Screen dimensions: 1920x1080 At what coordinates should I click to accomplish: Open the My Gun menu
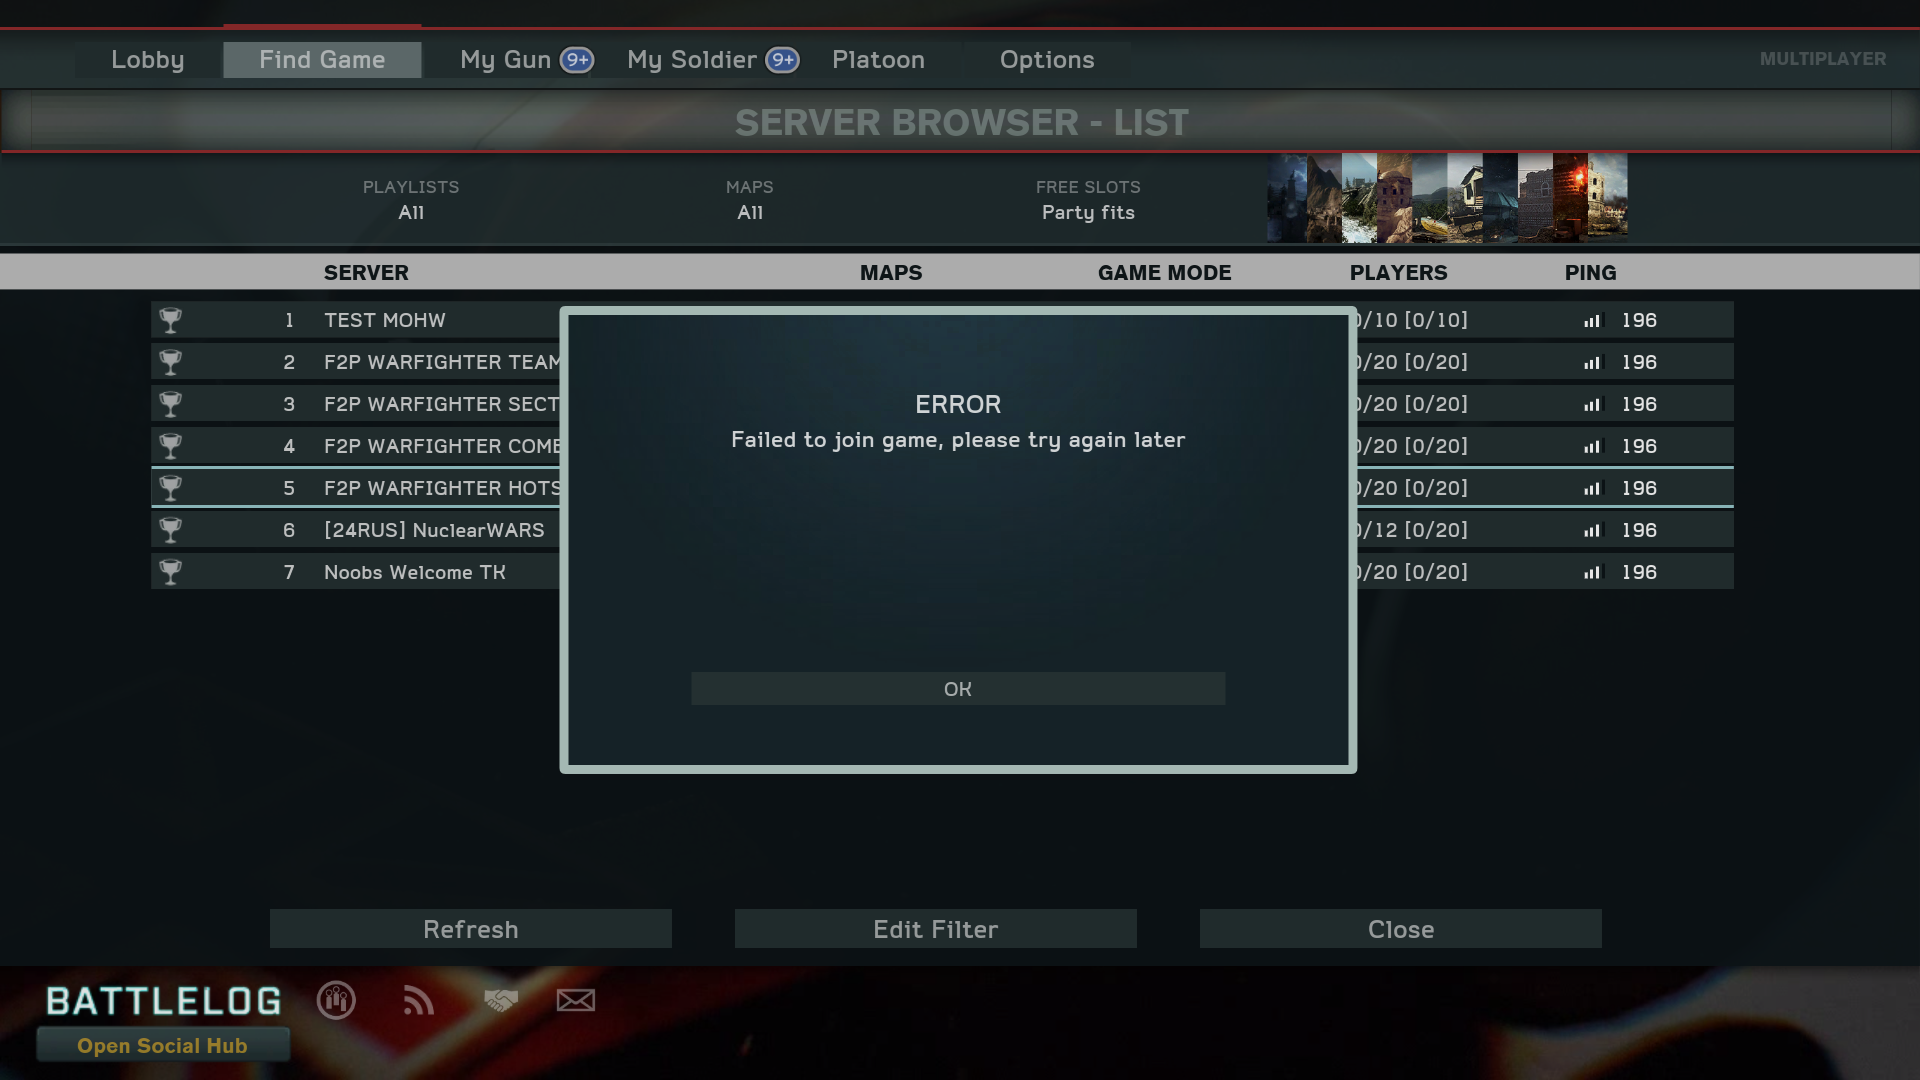pyautogui.click(x=526, y=58)
